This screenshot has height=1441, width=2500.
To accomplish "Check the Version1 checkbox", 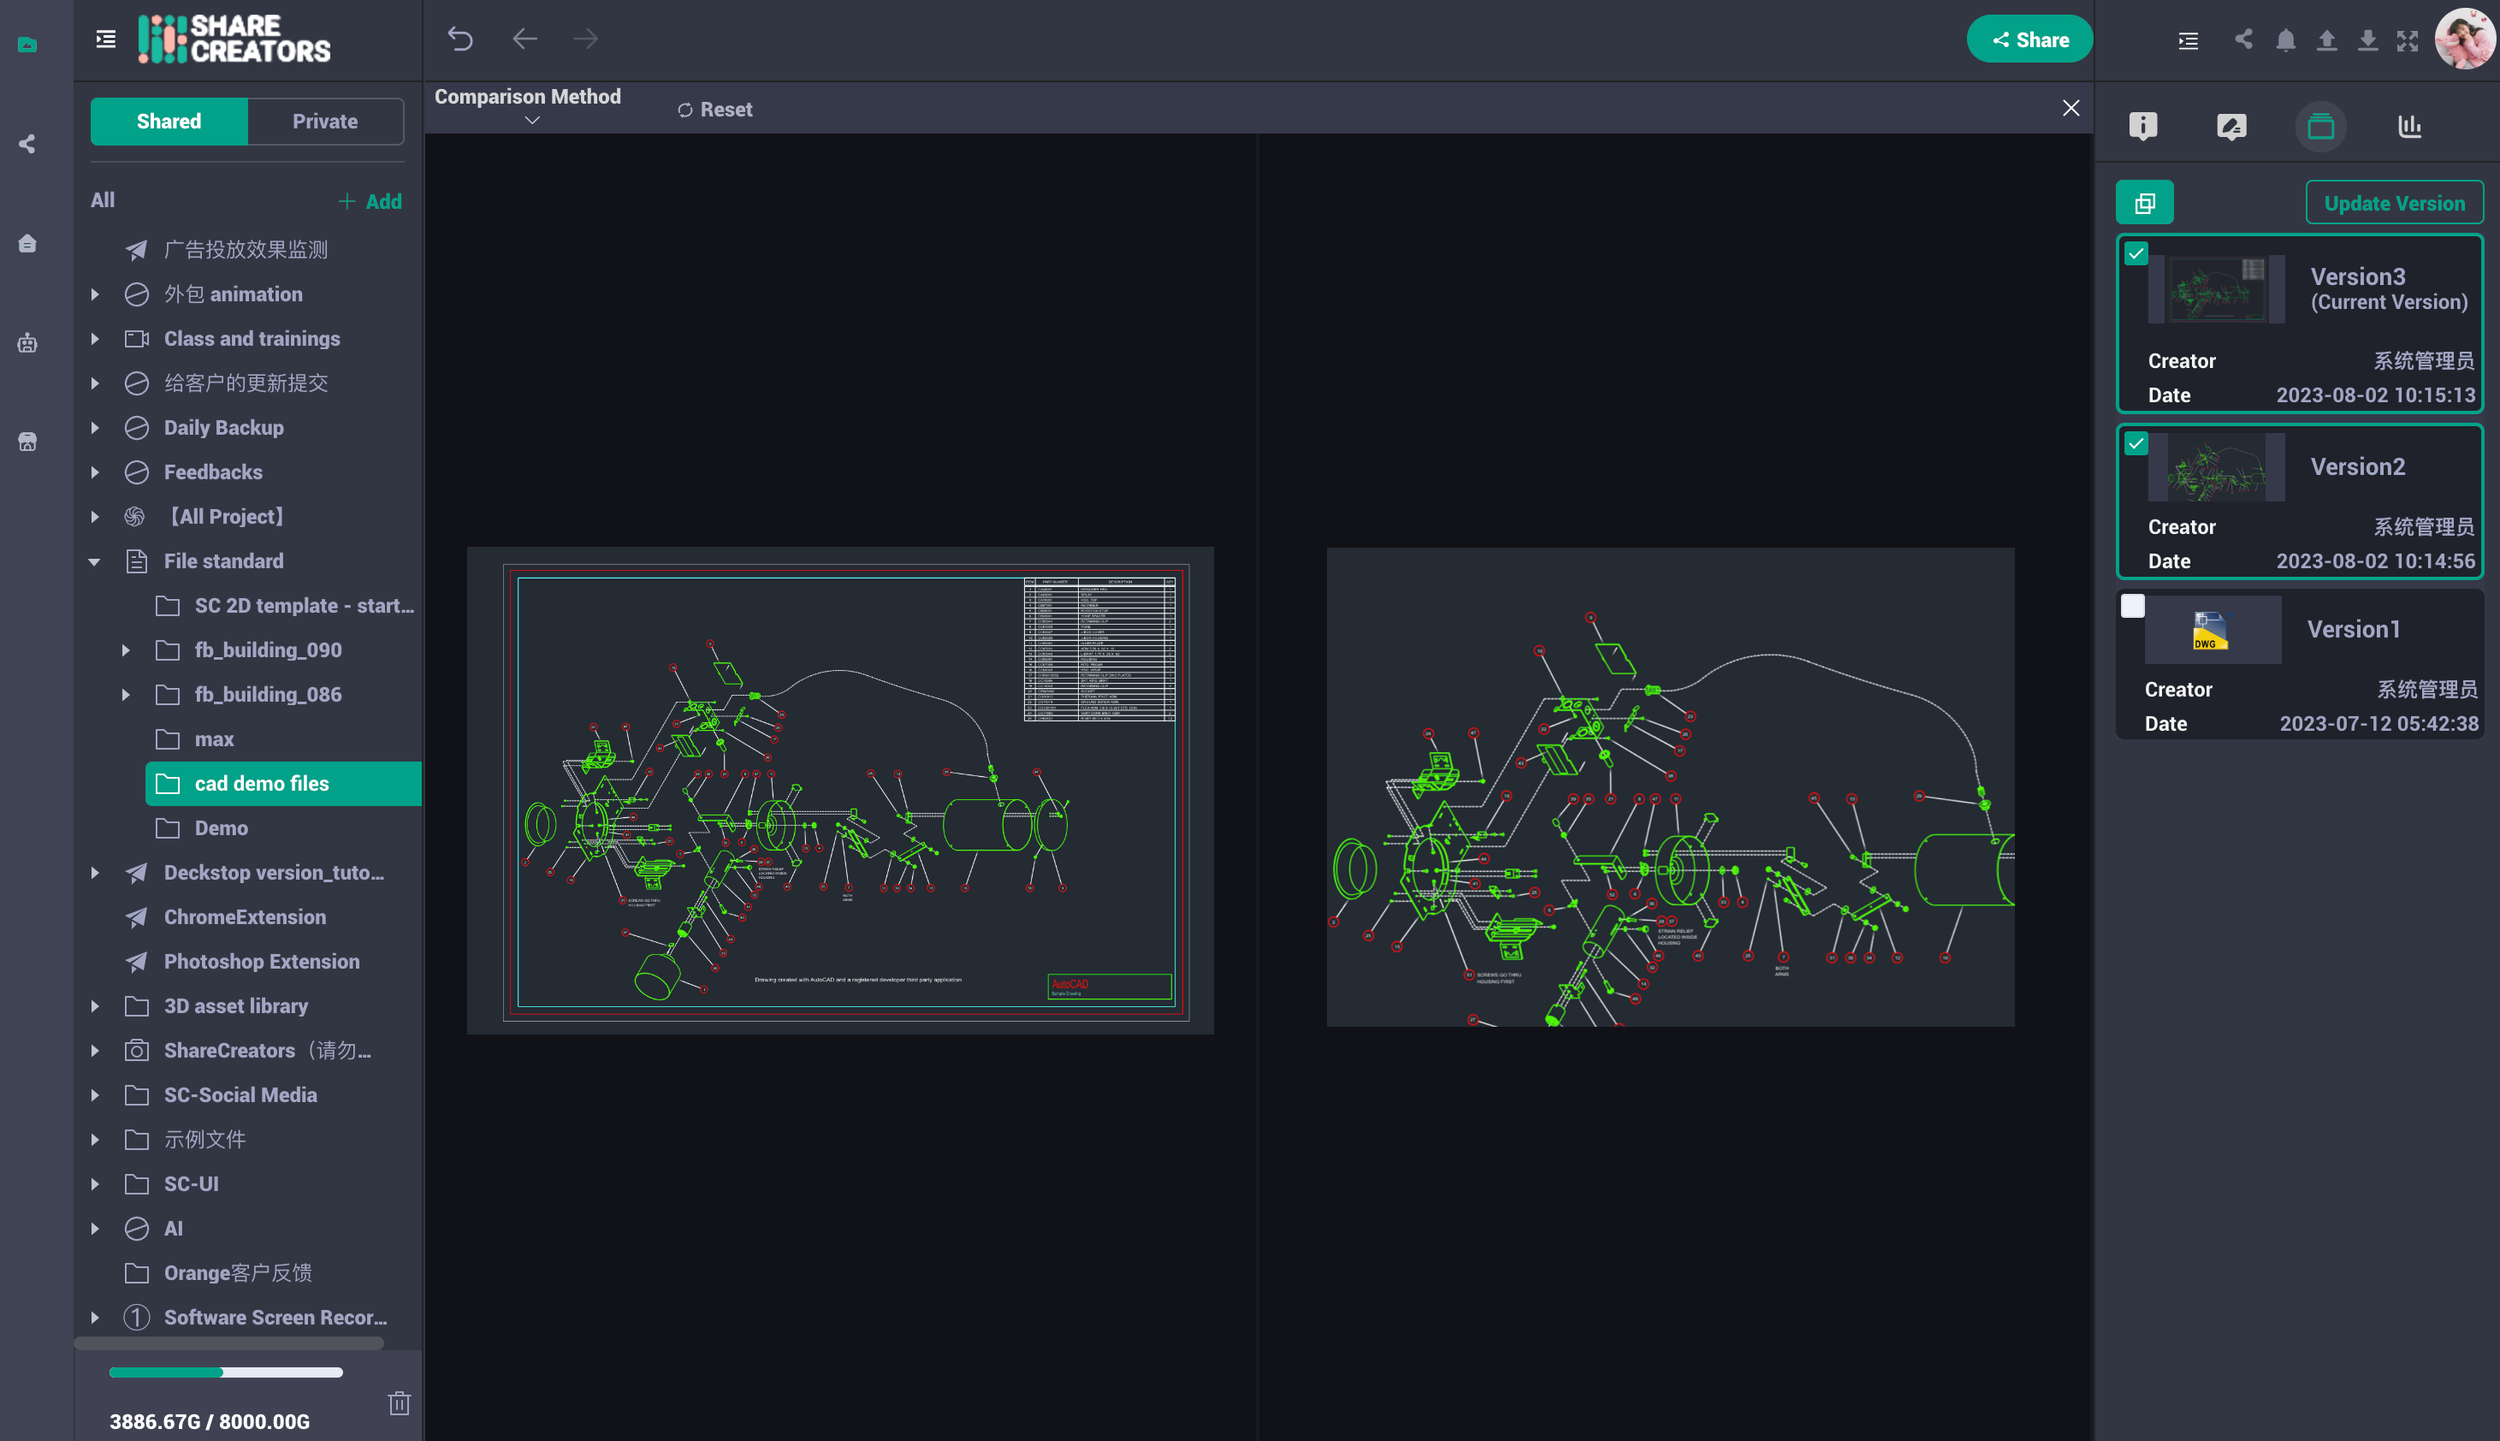I will point(2133,606).
